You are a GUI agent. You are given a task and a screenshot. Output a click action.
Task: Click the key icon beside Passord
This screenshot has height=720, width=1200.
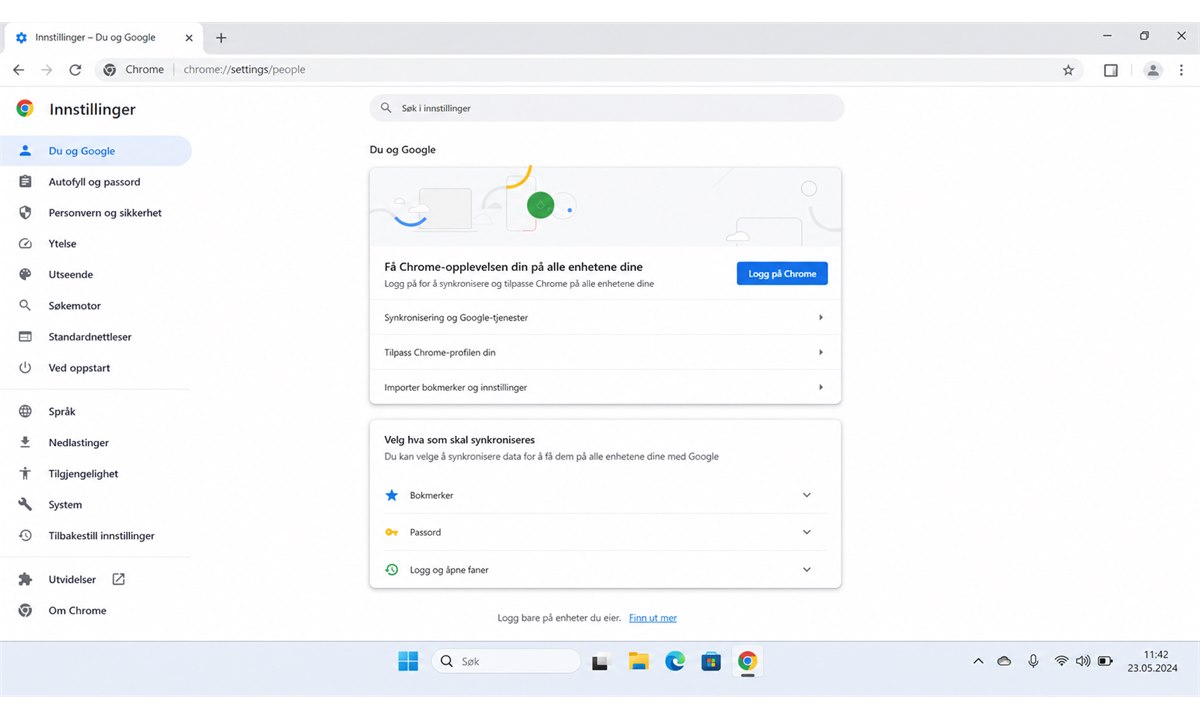pos(392,532)
